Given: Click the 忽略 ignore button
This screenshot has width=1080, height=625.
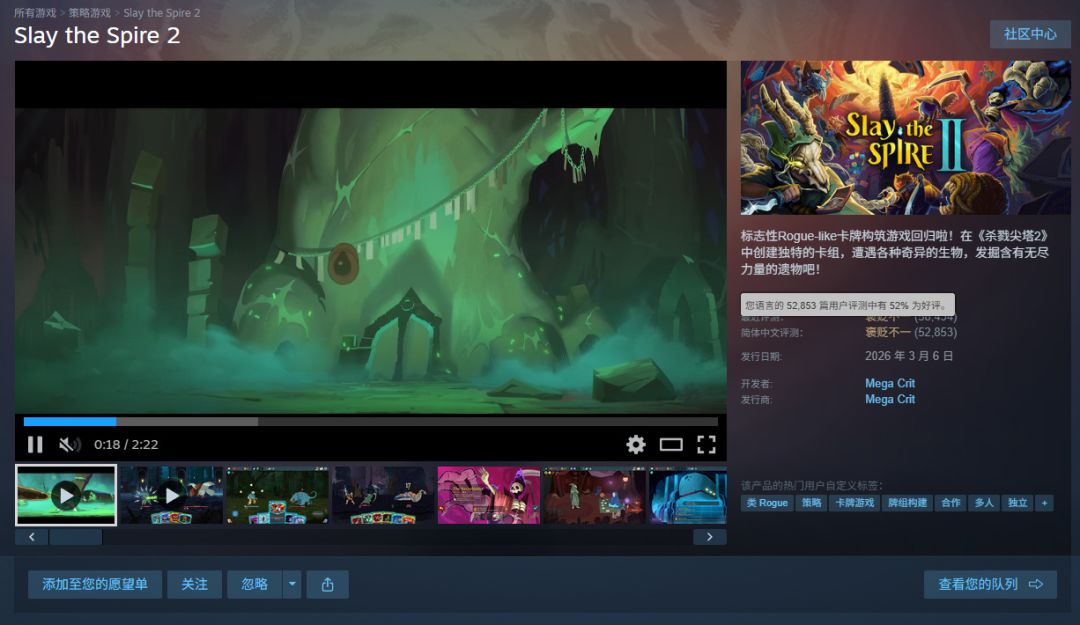Looking at the screenshot, I should [254, 584].
